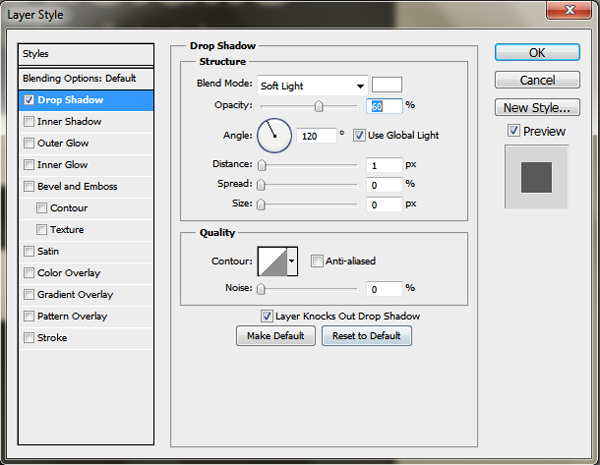Image resolution: width=600 pixels, height=465 pixels.
Task: Click the Distance value field
Action: pos(383,165)
